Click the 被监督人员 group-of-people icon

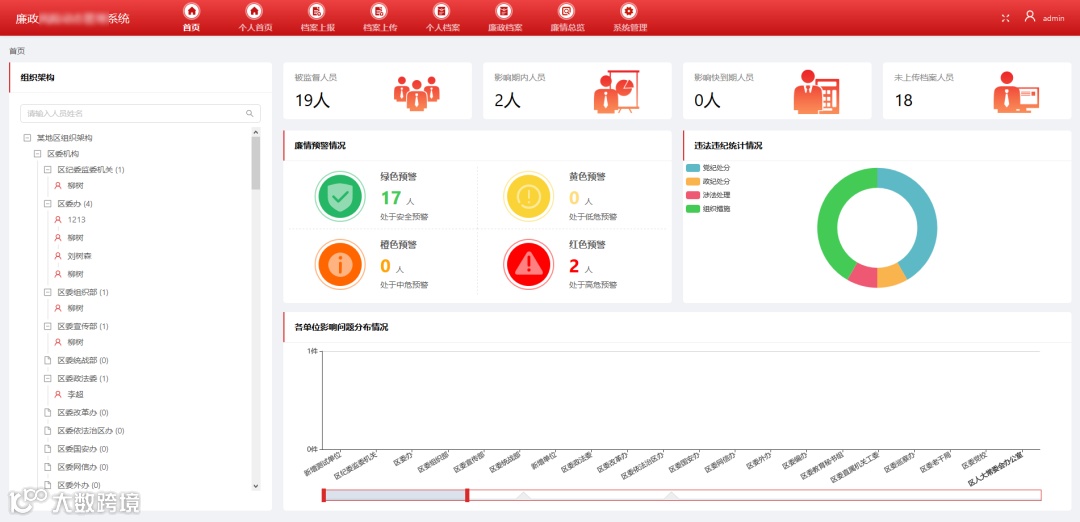[417, 92]
